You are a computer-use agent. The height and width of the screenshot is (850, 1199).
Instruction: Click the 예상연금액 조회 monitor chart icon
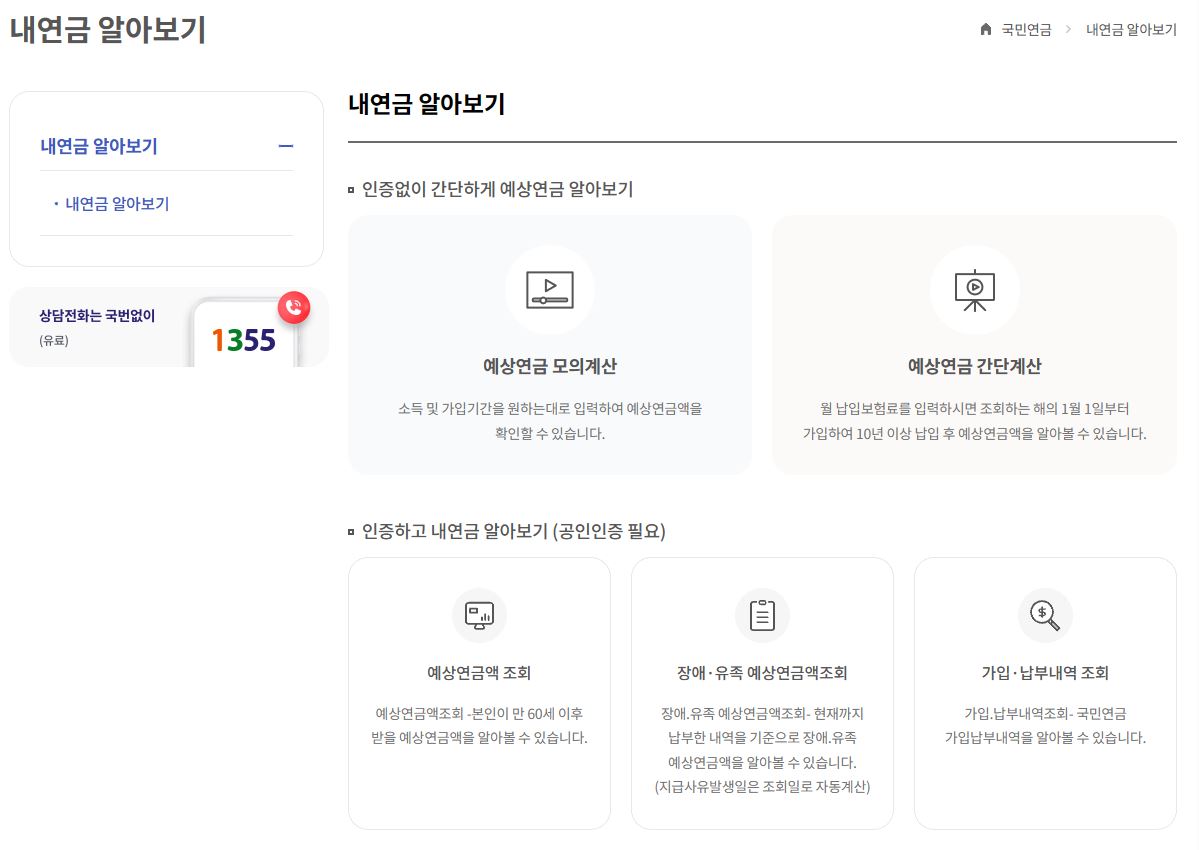pos(479,615)
